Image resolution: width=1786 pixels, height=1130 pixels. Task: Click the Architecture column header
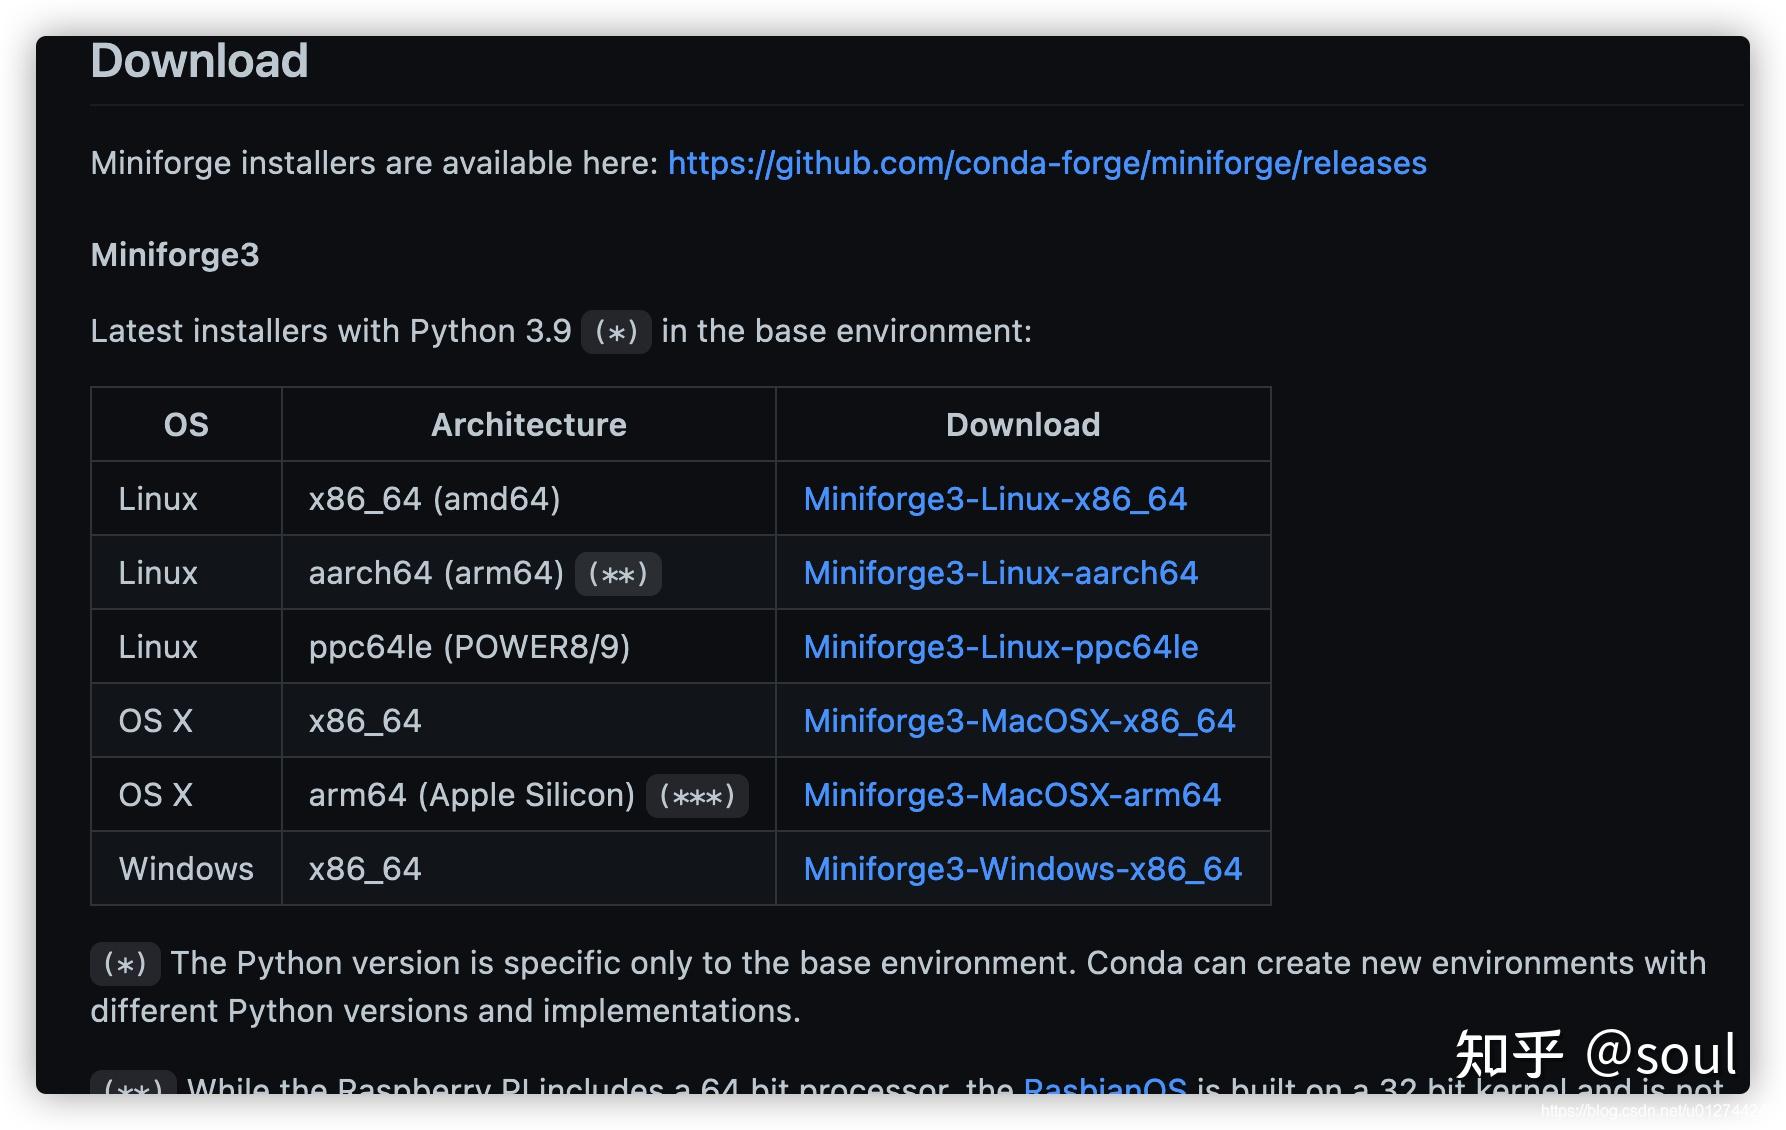pyautogui.click(x=528, y=425)
